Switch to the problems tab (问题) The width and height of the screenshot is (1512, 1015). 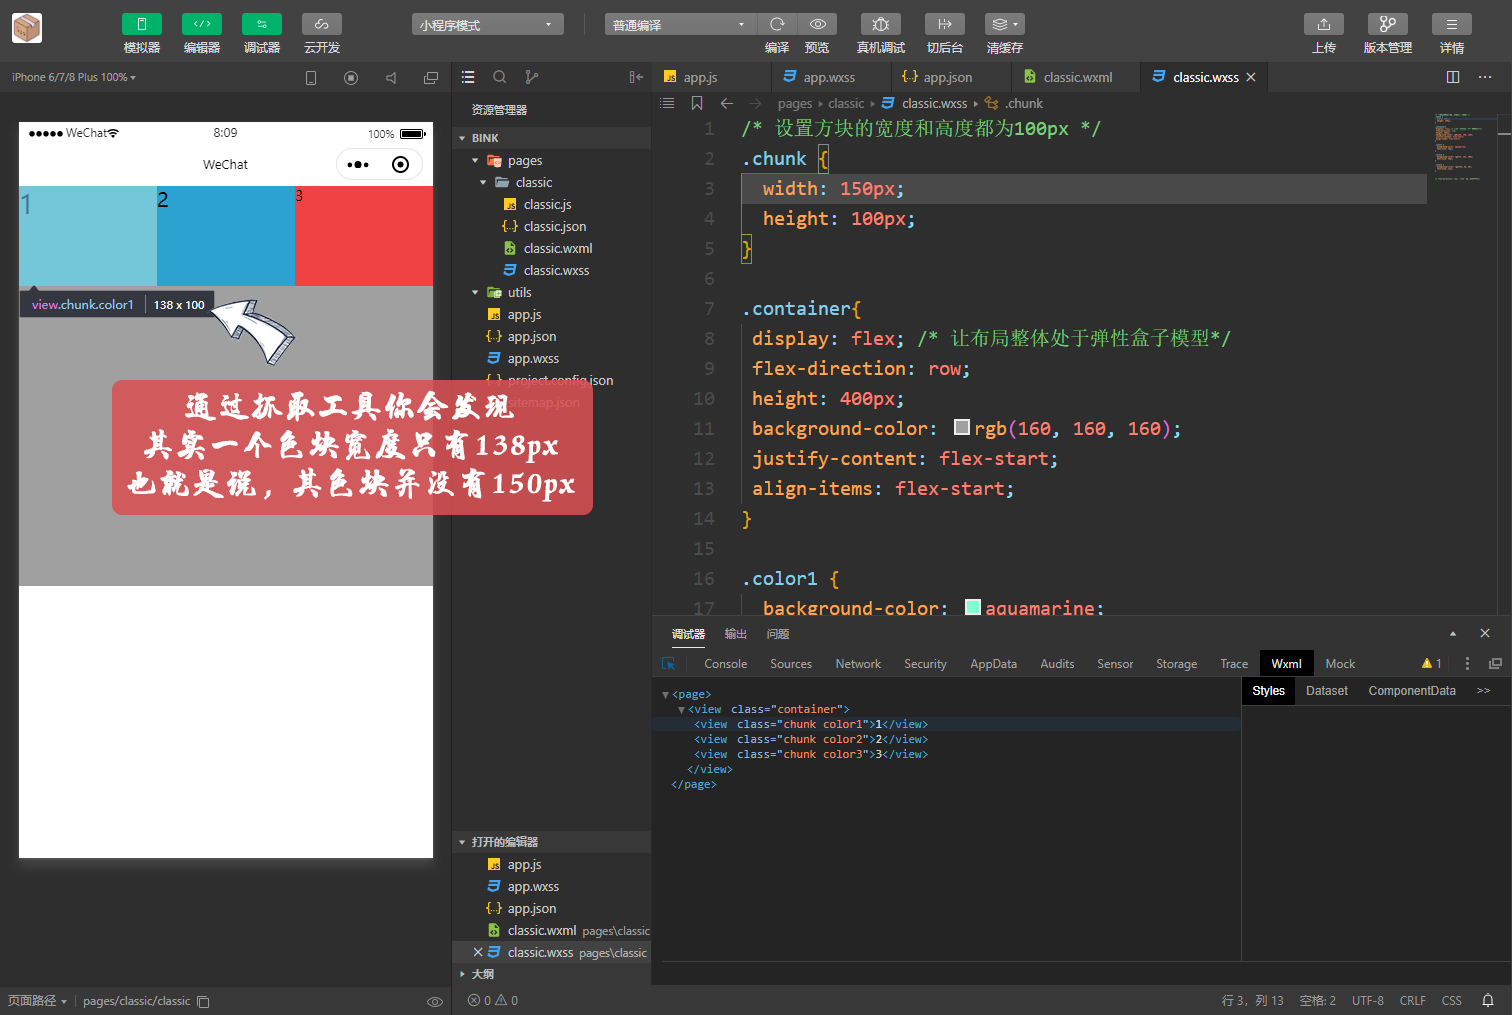click(778, 634)
